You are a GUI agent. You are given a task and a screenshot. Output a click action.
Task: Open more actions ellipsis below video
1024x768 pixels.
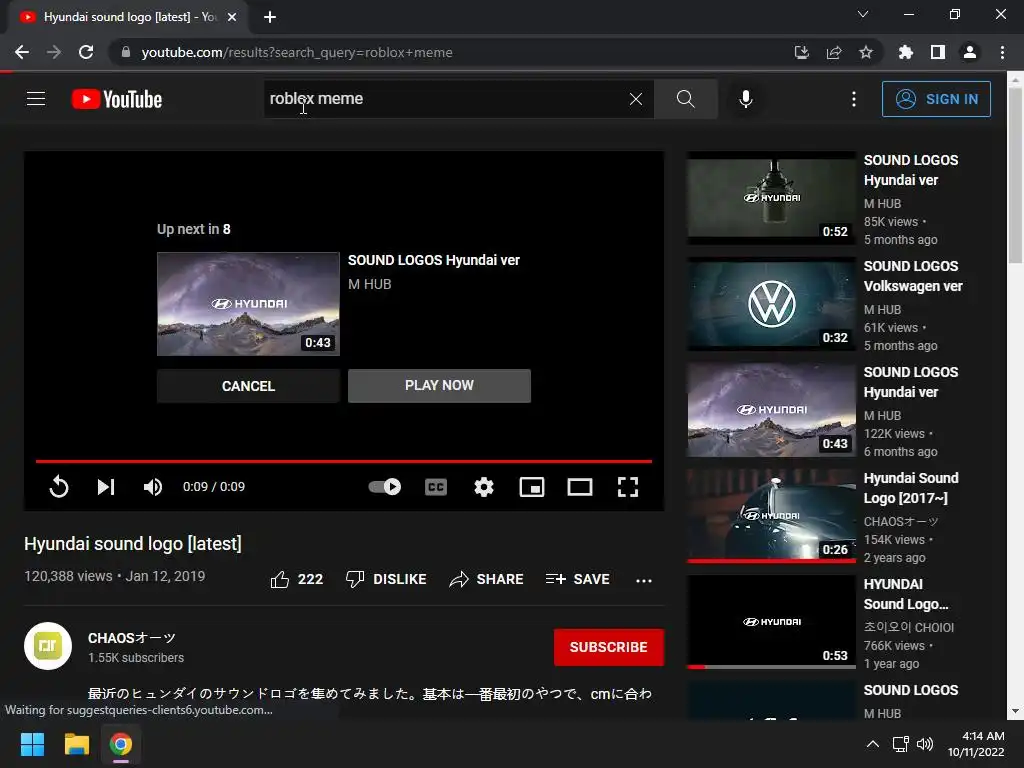(644, 580)
